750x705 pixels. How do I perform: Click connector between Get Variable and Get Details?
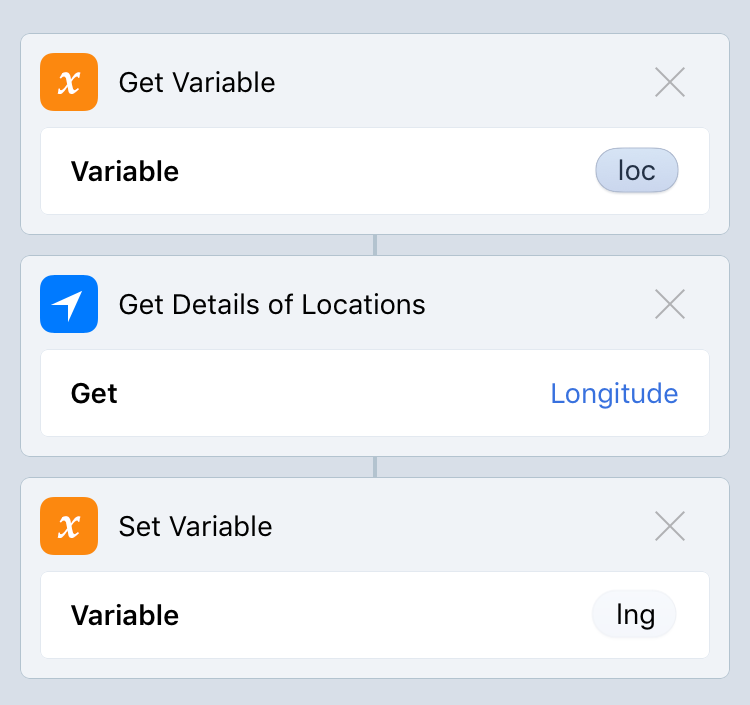tap(375, 245)
